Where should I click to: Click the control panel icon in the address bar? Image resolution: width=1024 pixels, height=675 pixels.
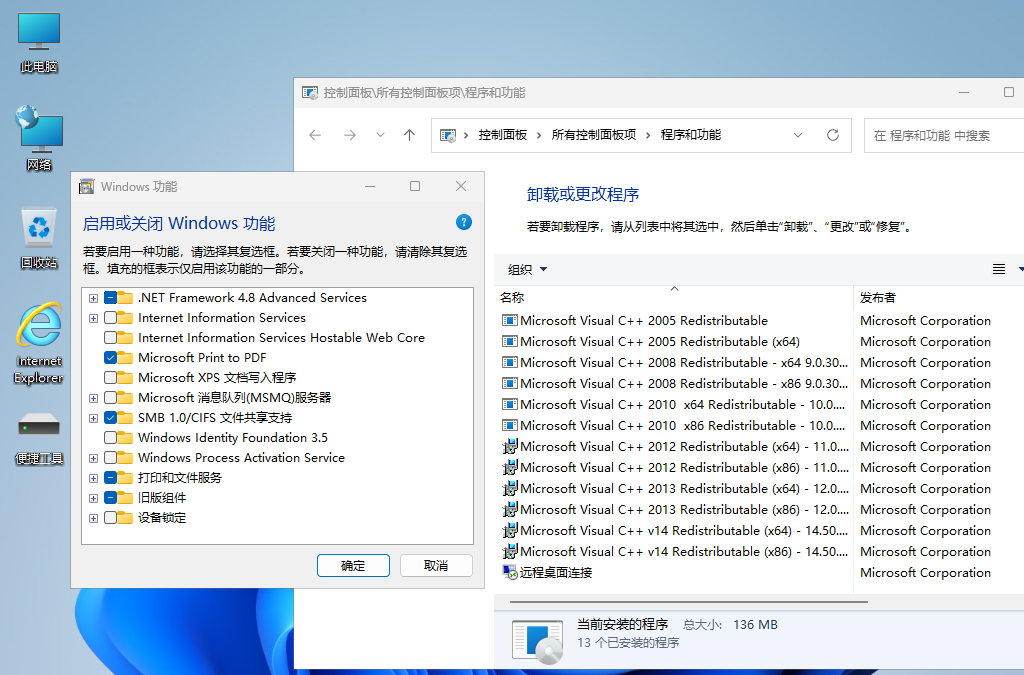click(x=448, y=135)
